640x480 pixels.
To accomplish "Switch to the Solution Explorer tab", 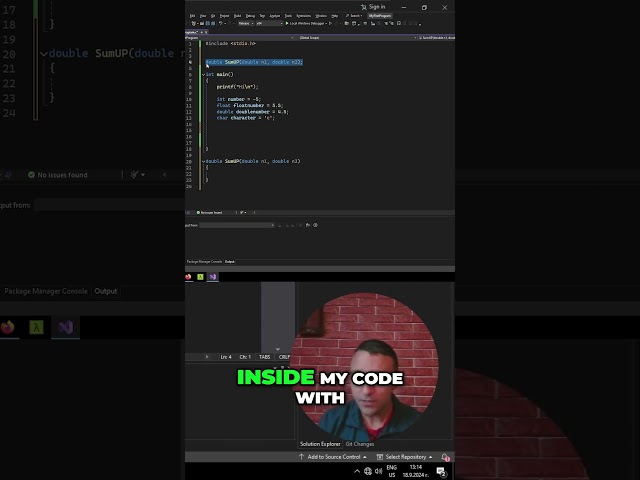I will click(x=320, y=444).
